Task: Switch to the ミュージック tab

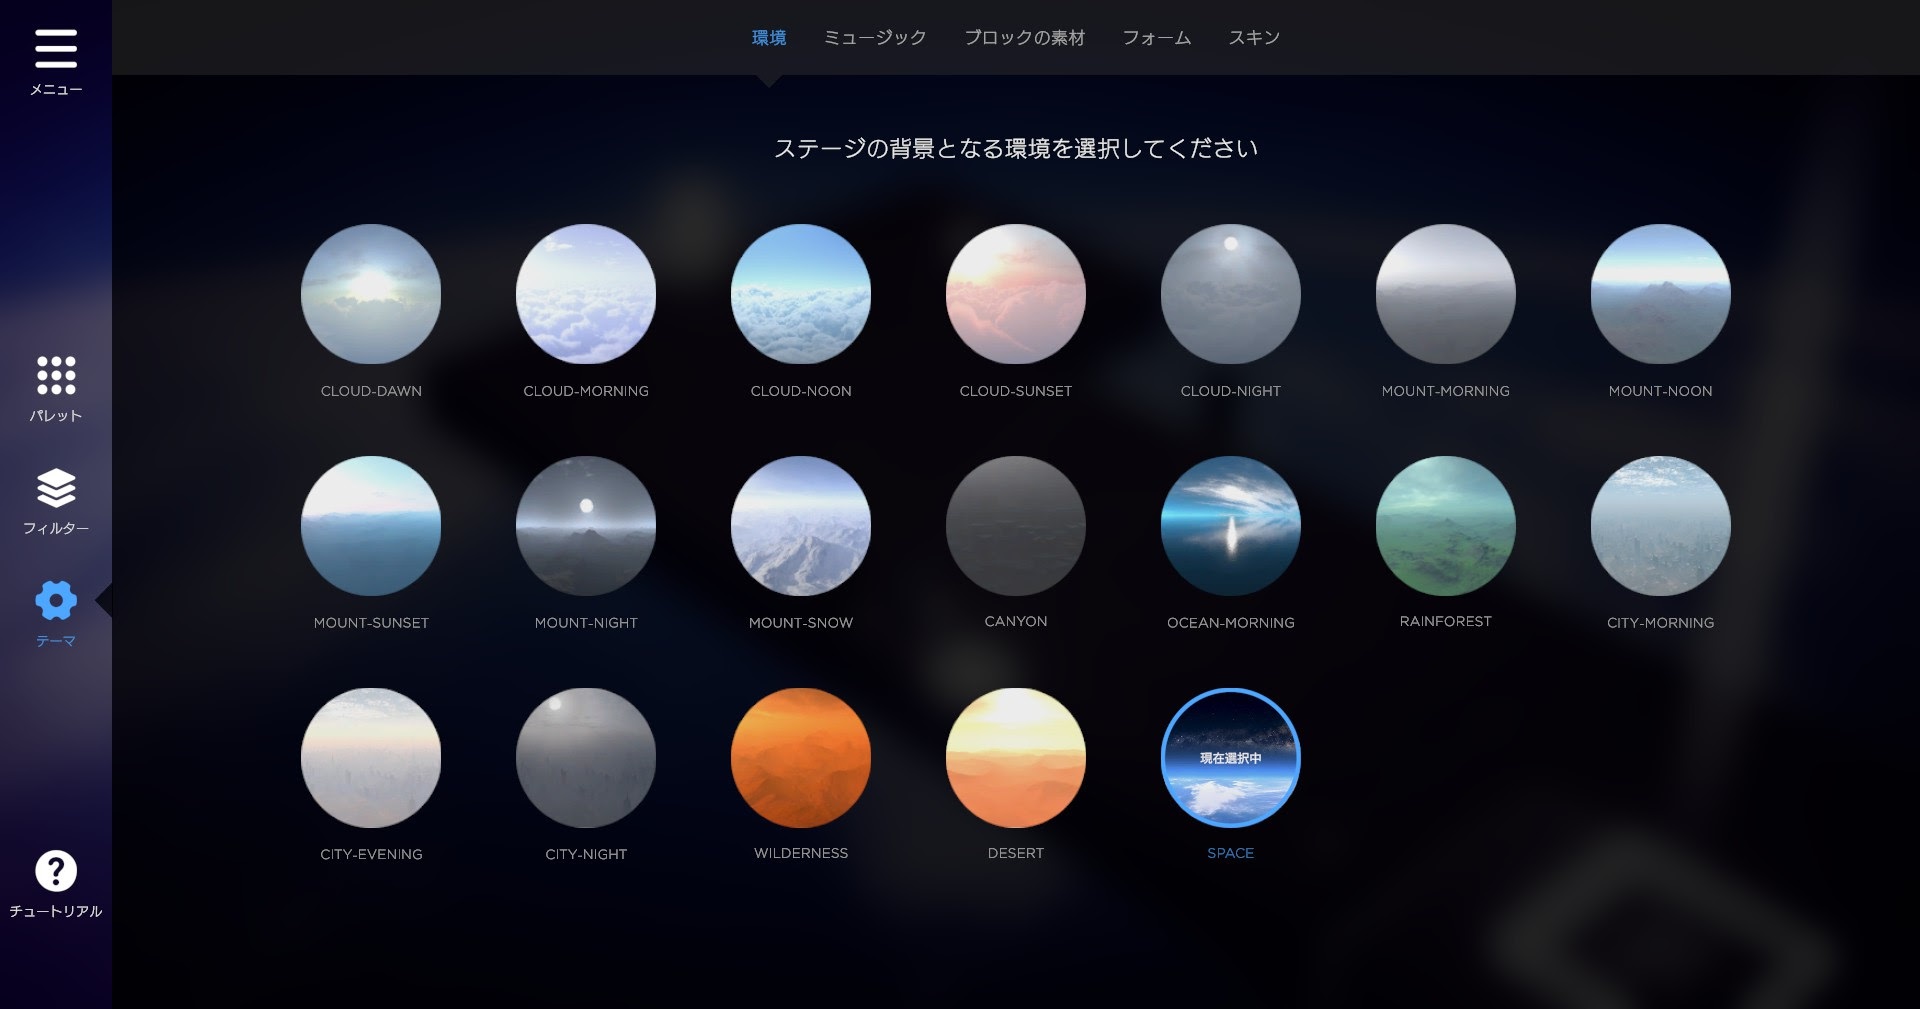Action: (874, 38)
